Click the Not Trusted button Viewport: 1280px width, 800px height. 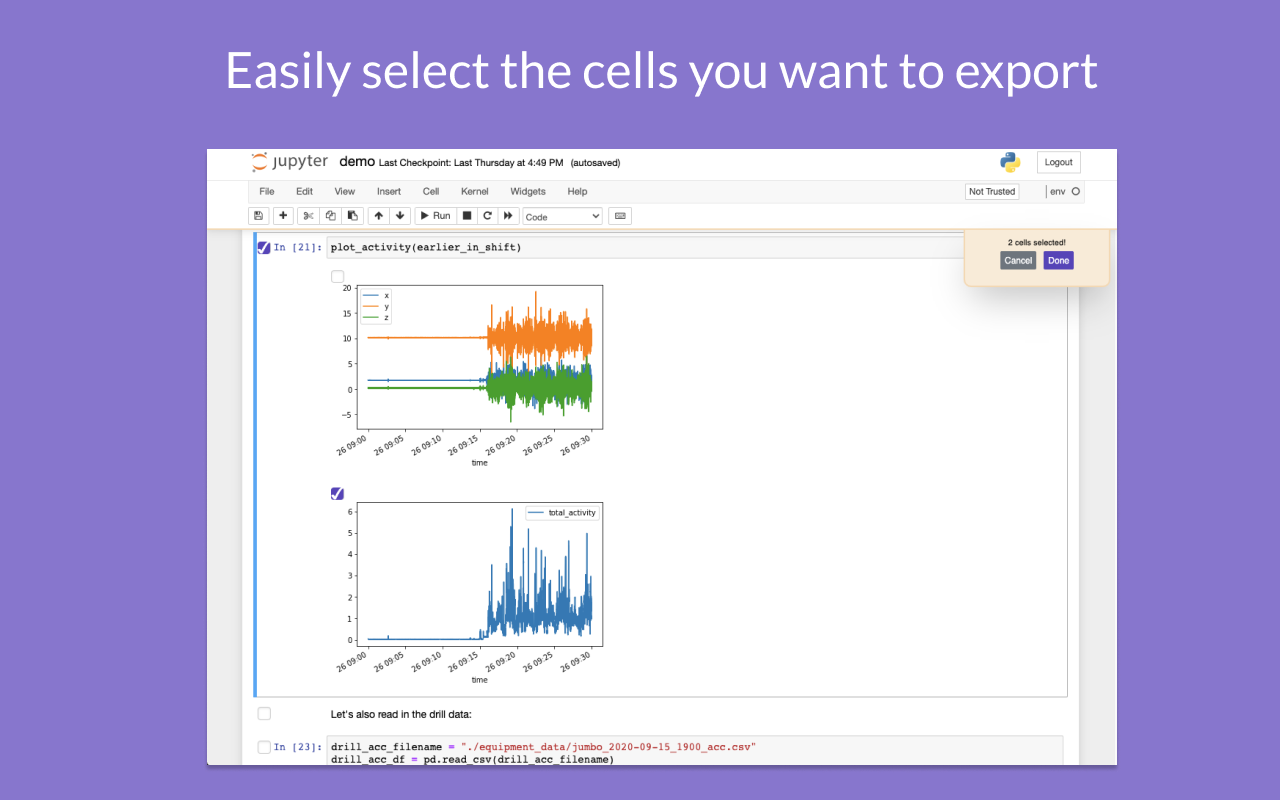992,191
